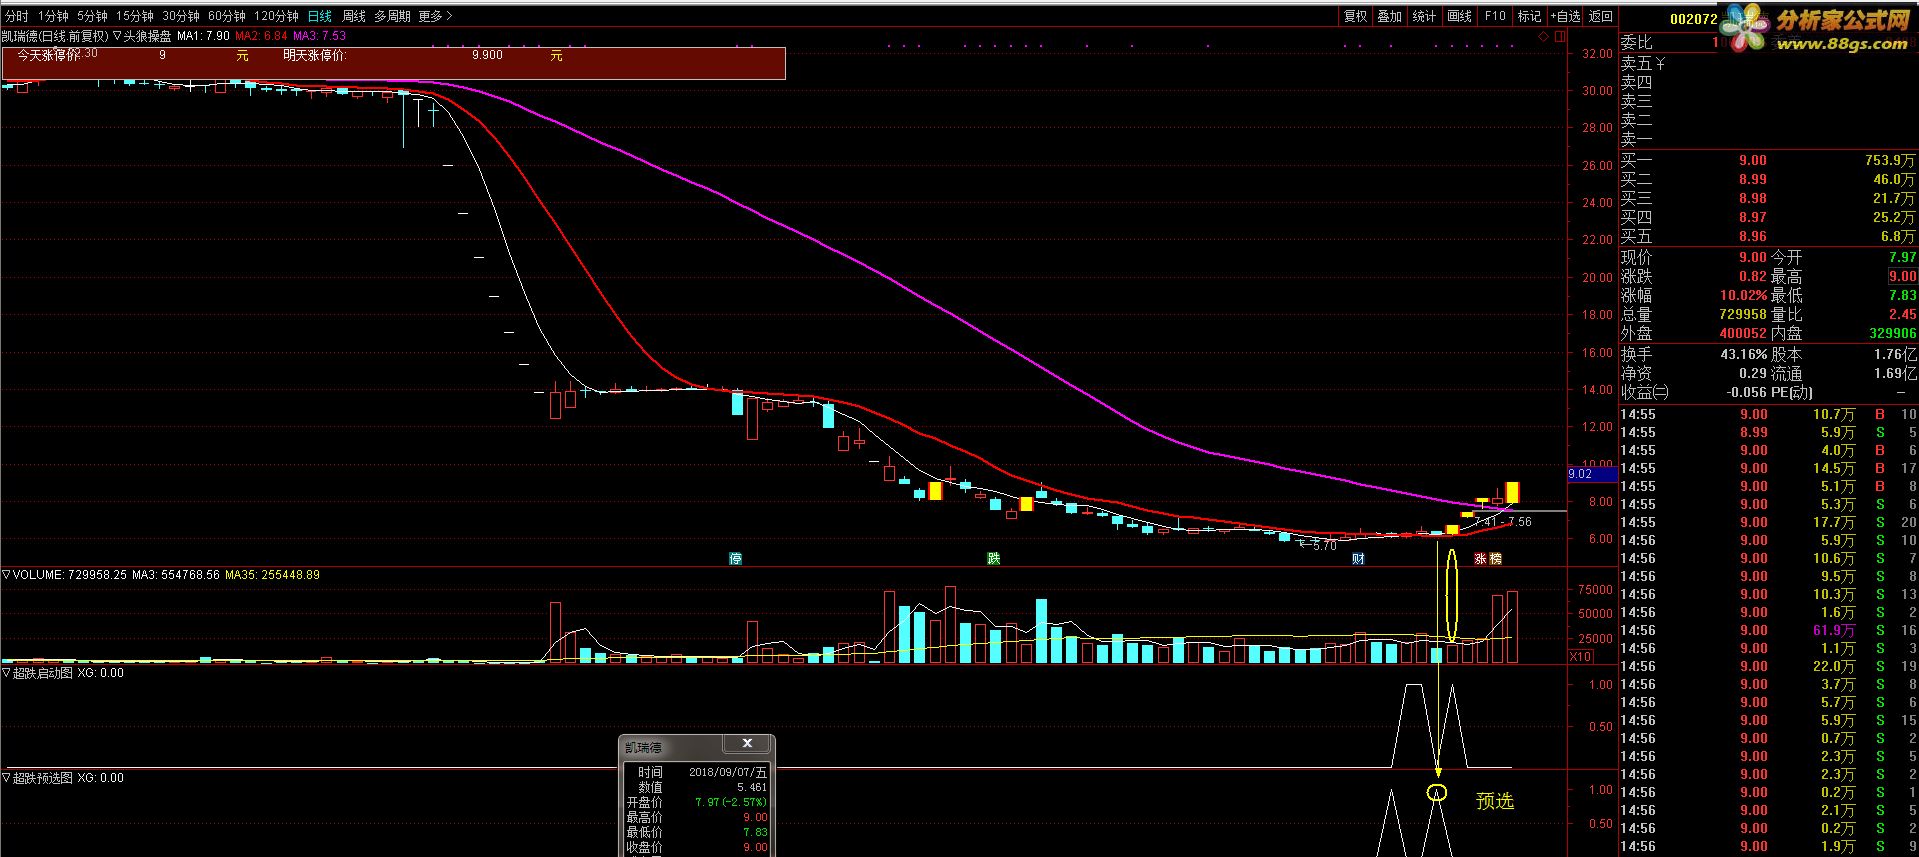Click the 明天涨停价 9.900 value

(x=487, y=56)
